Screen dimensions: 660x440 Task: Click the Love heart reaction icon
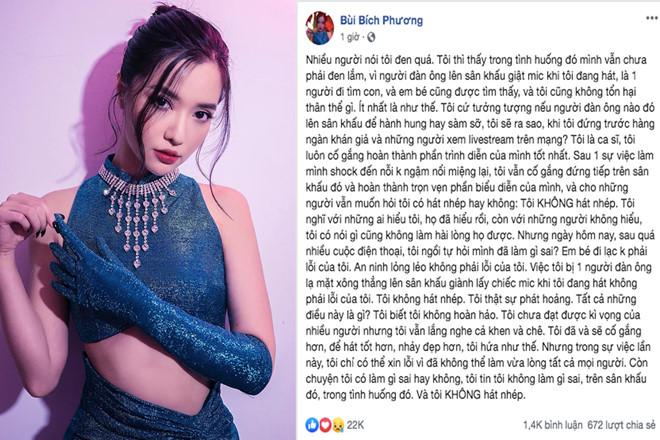click(325, 425)
